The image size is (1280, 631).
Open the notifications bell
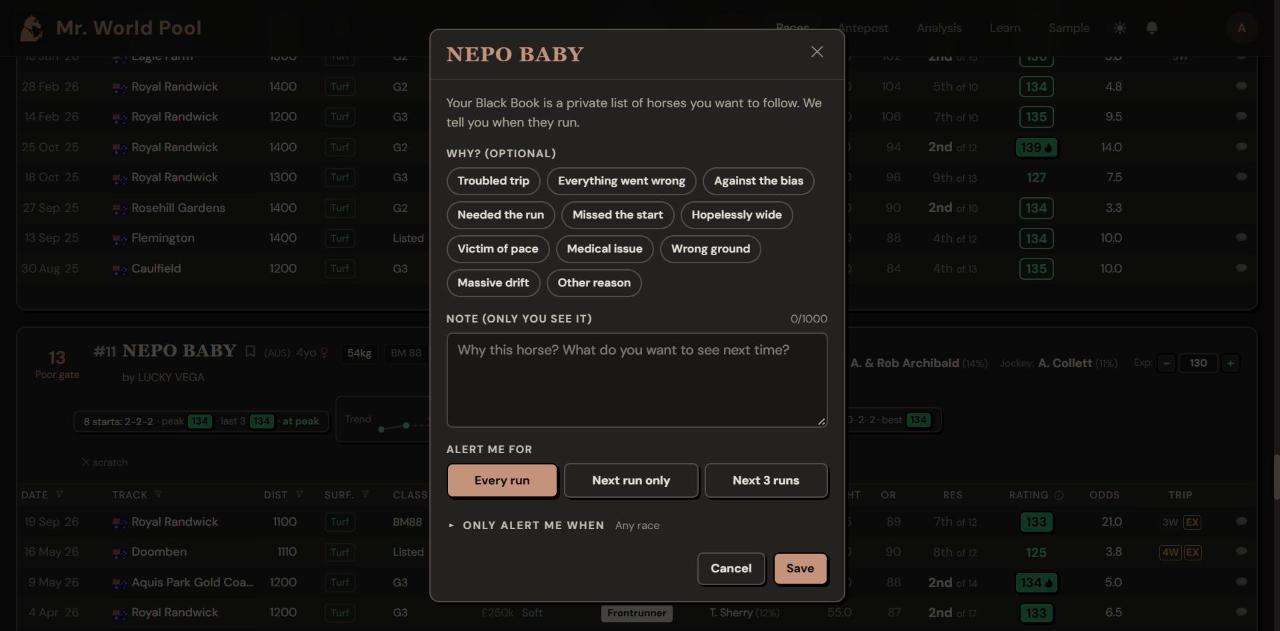(1152, 28)
